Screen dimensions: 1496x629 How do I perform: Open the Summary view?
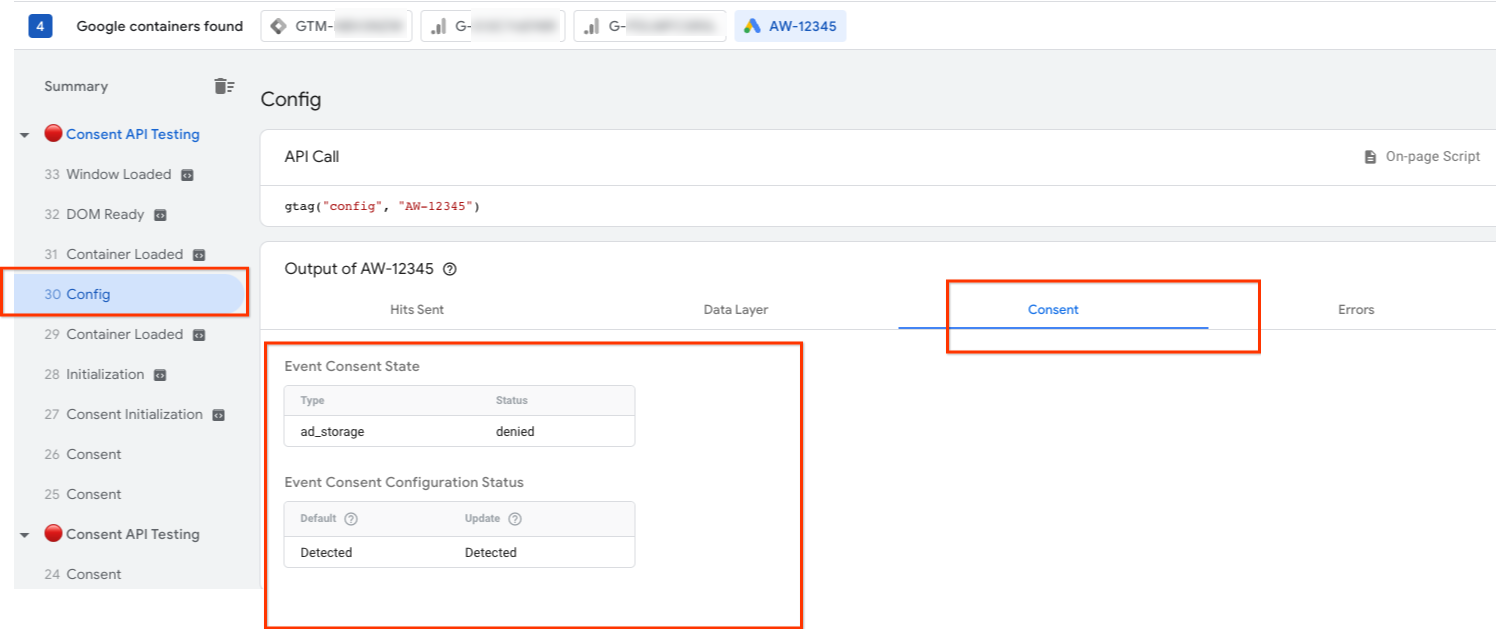[76, 86]
